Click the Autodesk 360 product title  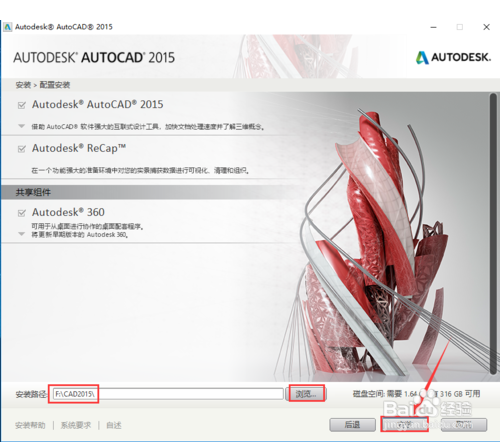(68, 212)
